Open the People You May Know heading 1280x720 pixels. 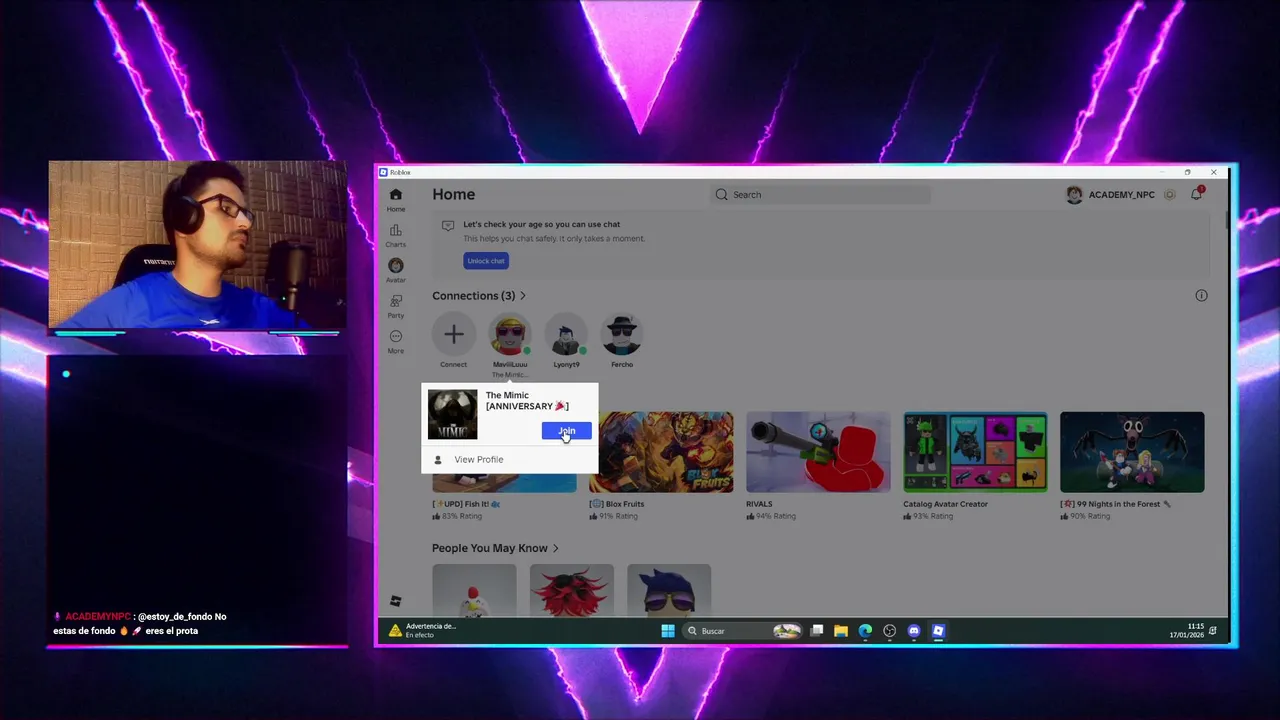click(490, 548)
